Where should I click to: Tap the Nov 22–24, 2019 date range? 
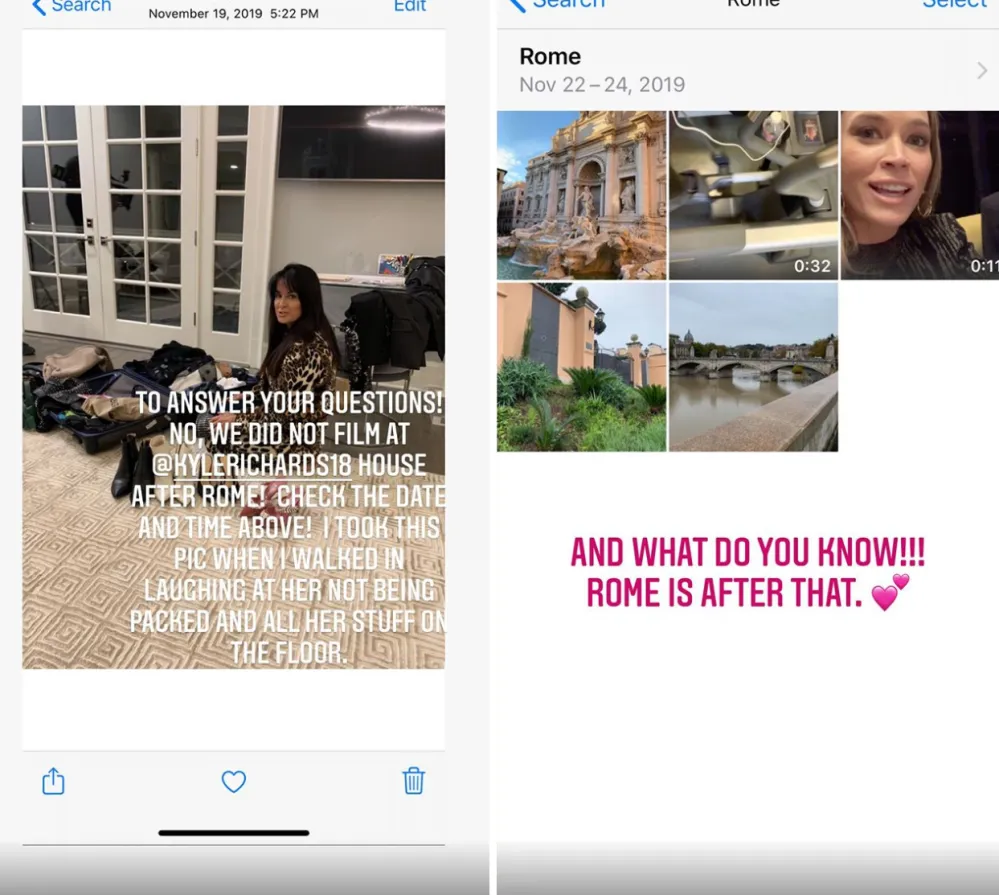pyautogui.click(x=602, y=84)
